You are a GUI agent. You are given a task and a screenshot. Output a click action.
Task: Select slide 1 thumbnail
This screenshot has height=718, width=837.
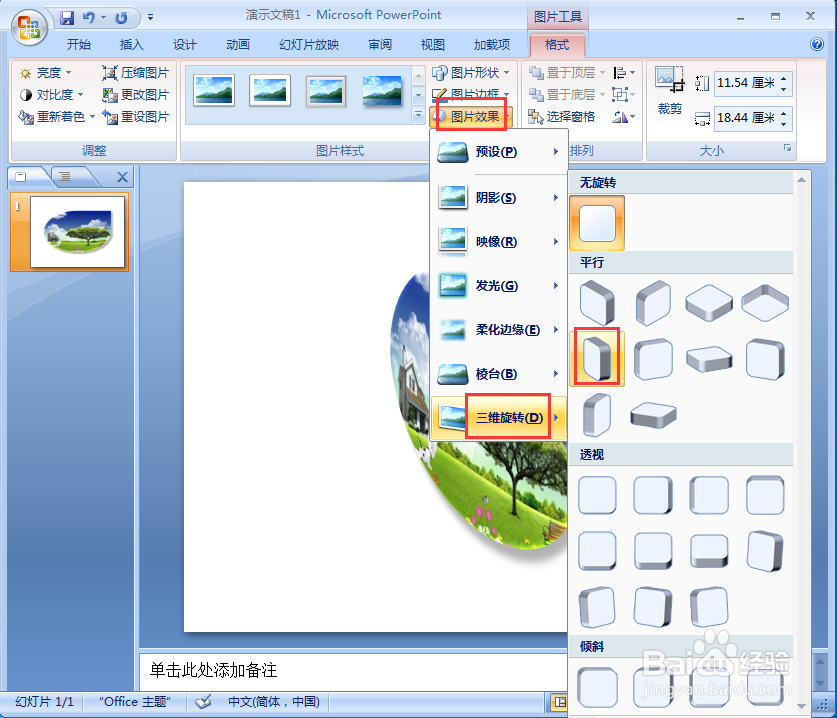point(77,232)
